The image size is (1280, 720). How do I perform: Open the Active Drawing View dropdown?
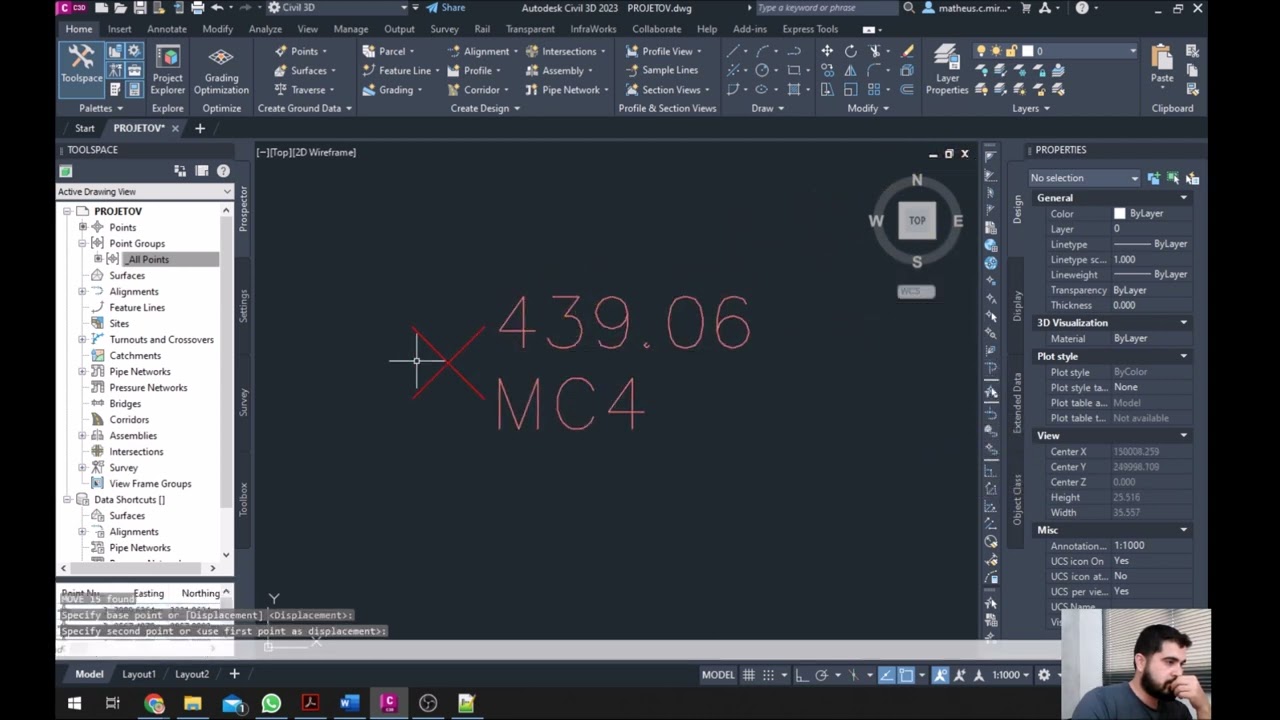click(144, 192)
